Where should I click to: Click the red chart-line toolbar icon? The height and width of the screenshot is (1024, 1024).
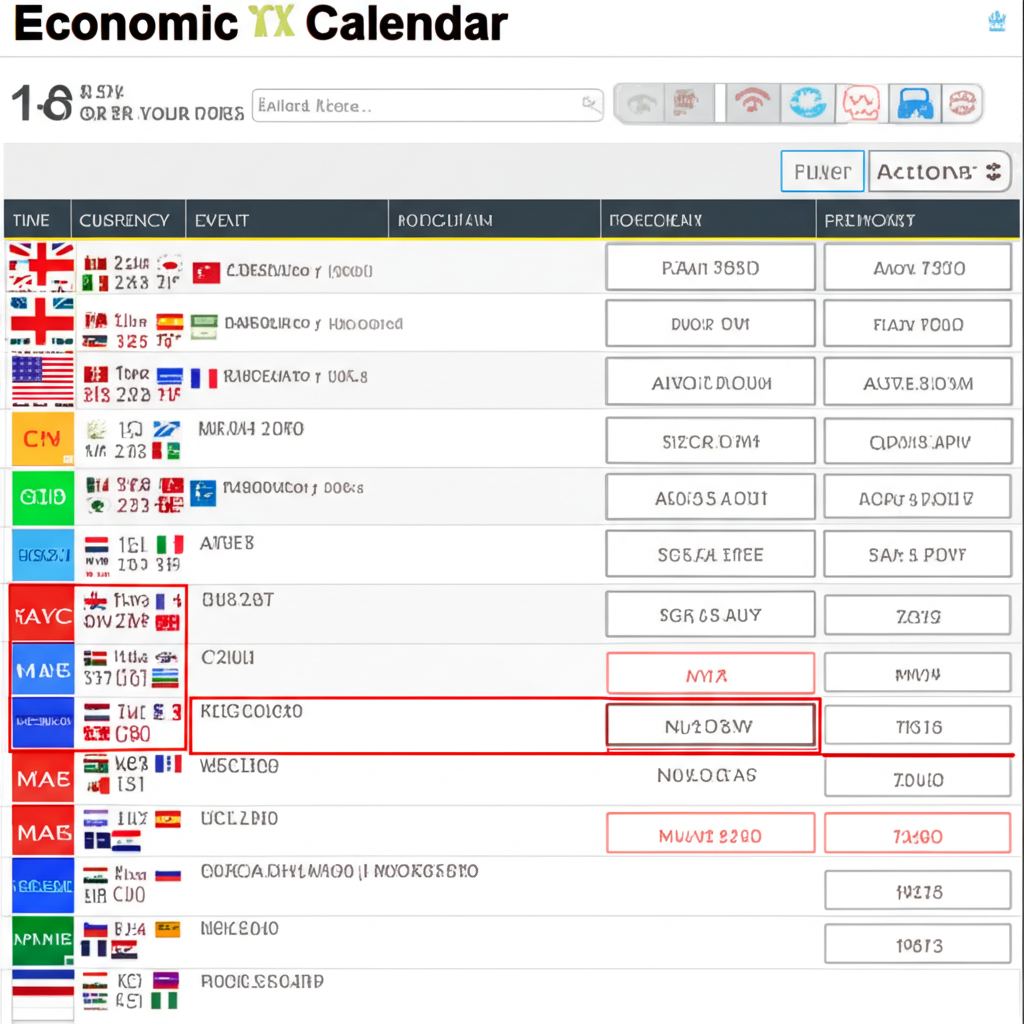click(x=859, y=103)
